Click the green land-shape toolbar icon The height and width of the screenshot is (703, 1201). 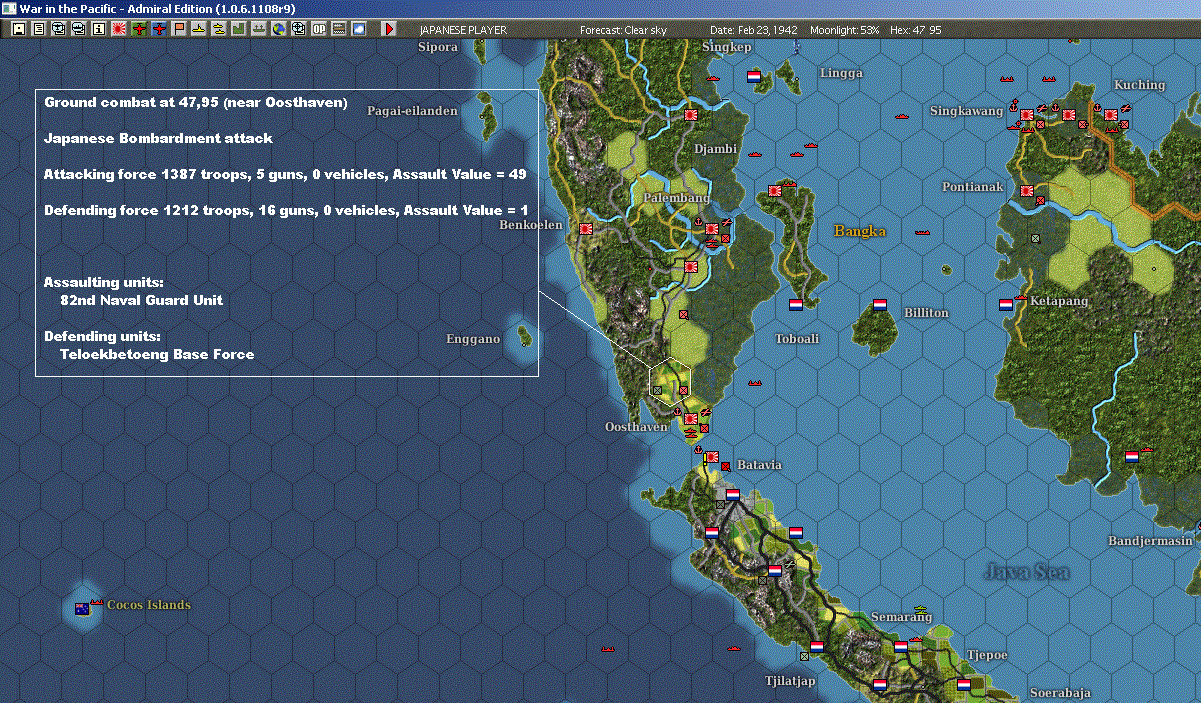point(240,29)
